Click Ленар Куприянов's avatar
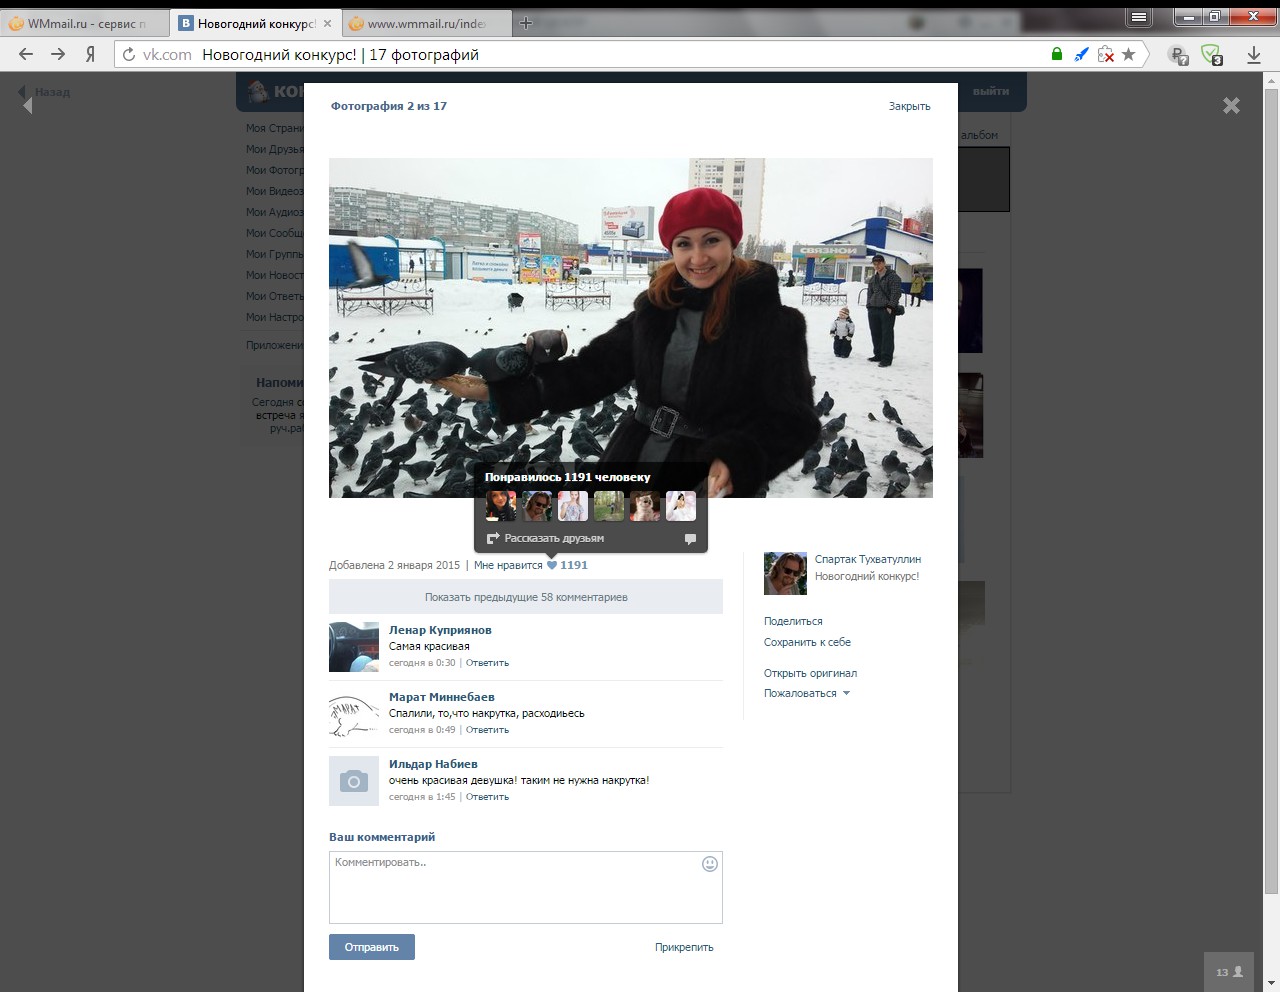This screenshot has width=1280, height=992. (x=354, y=646)
